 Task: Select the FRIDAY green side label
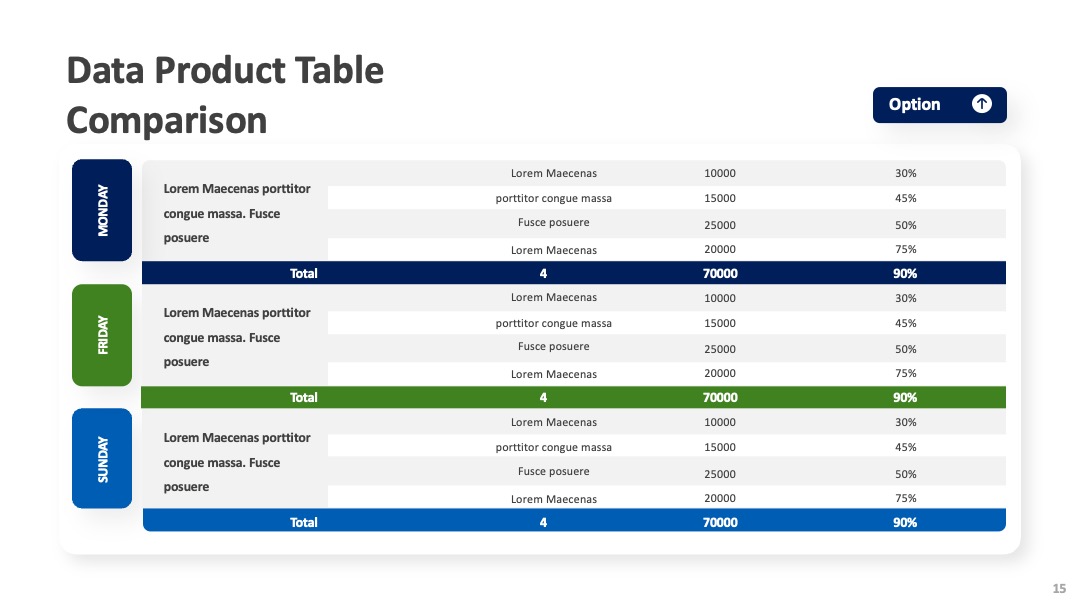tap(102, 335)
